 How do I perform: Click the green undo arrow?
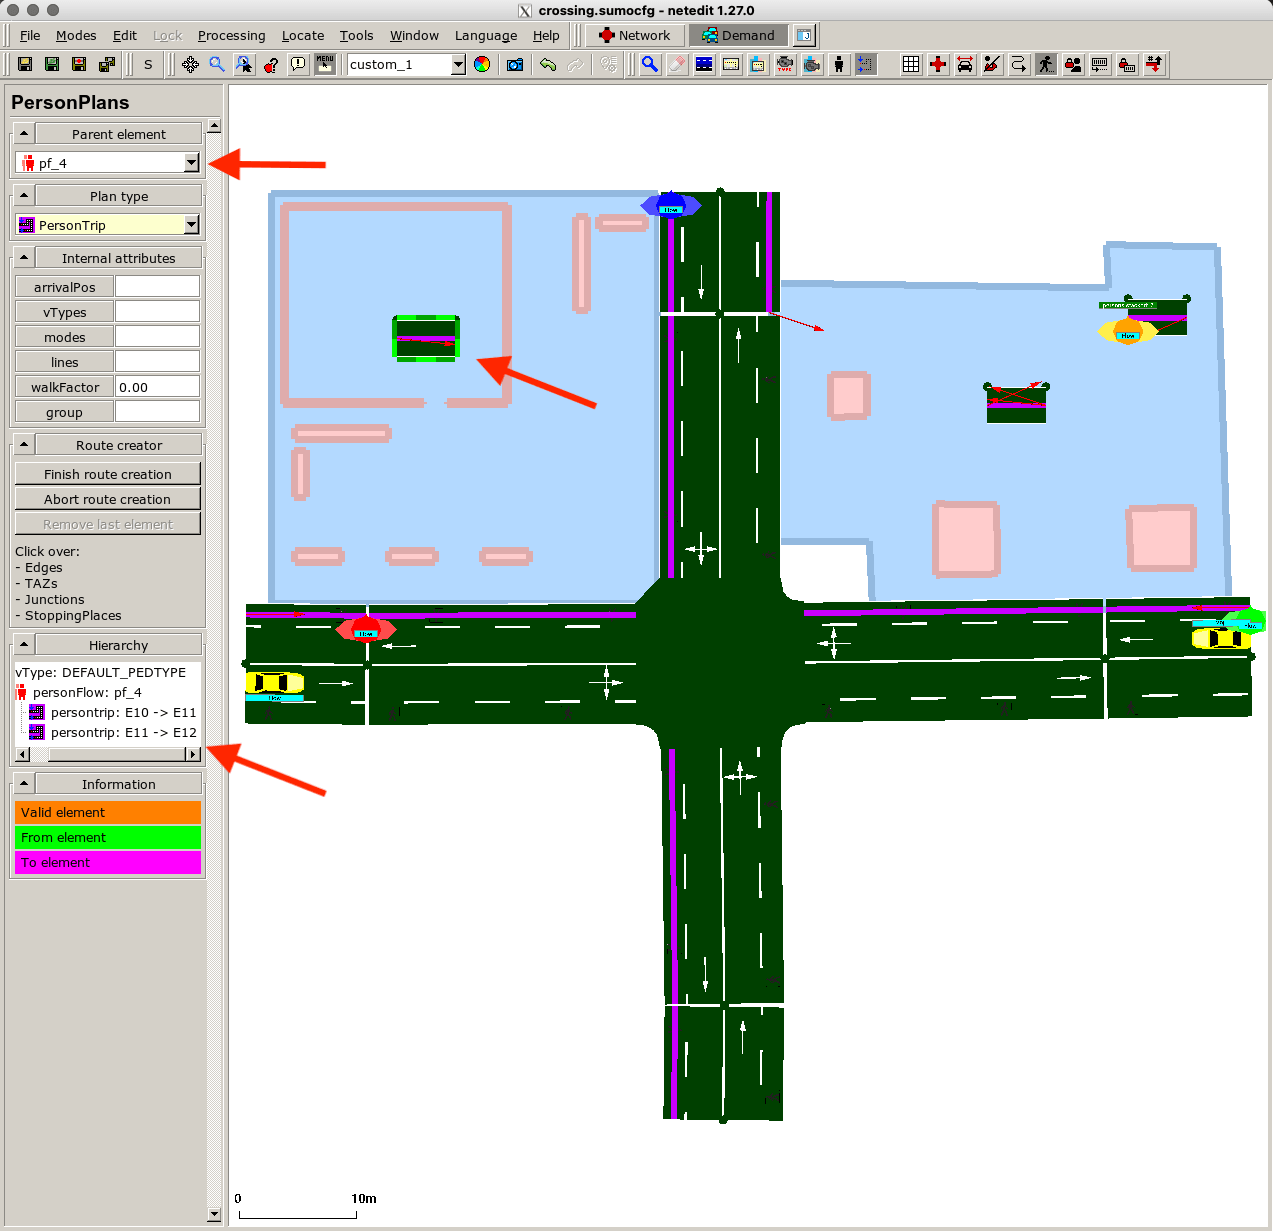click(548, 64)
